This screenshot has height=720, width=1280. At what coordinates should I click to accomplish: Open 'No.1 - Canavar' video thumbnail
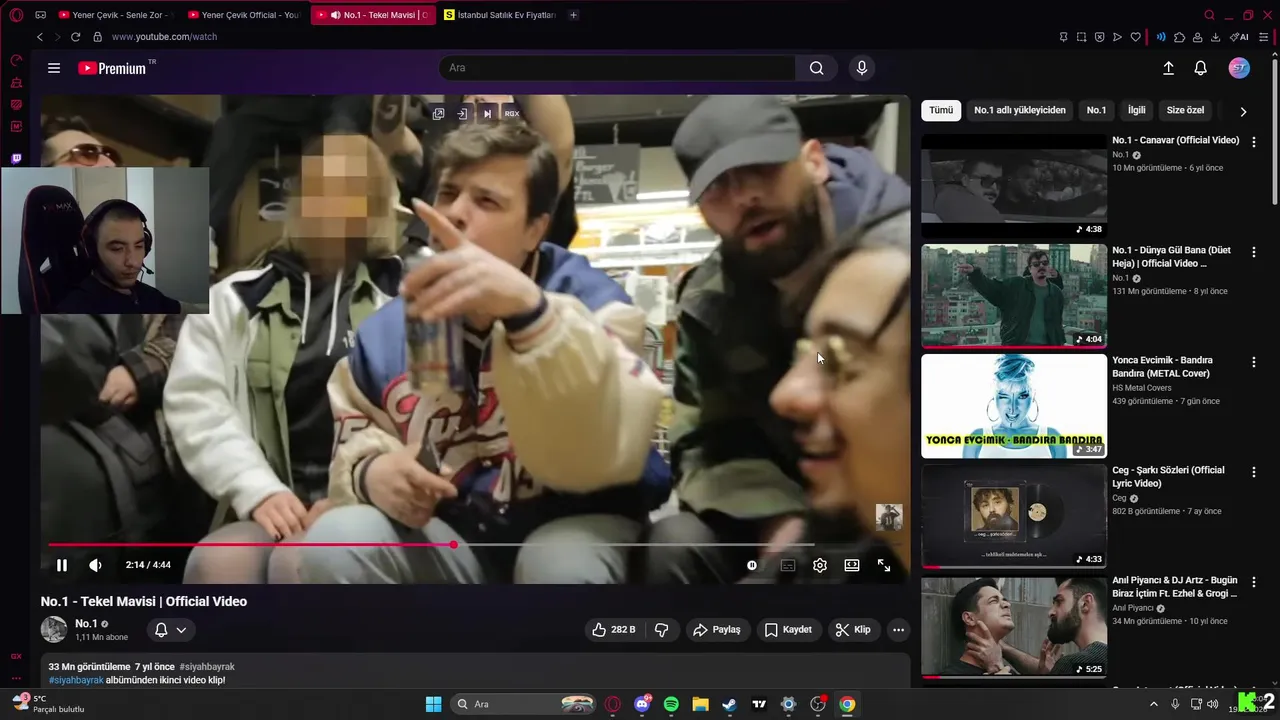pos(1014,186)
